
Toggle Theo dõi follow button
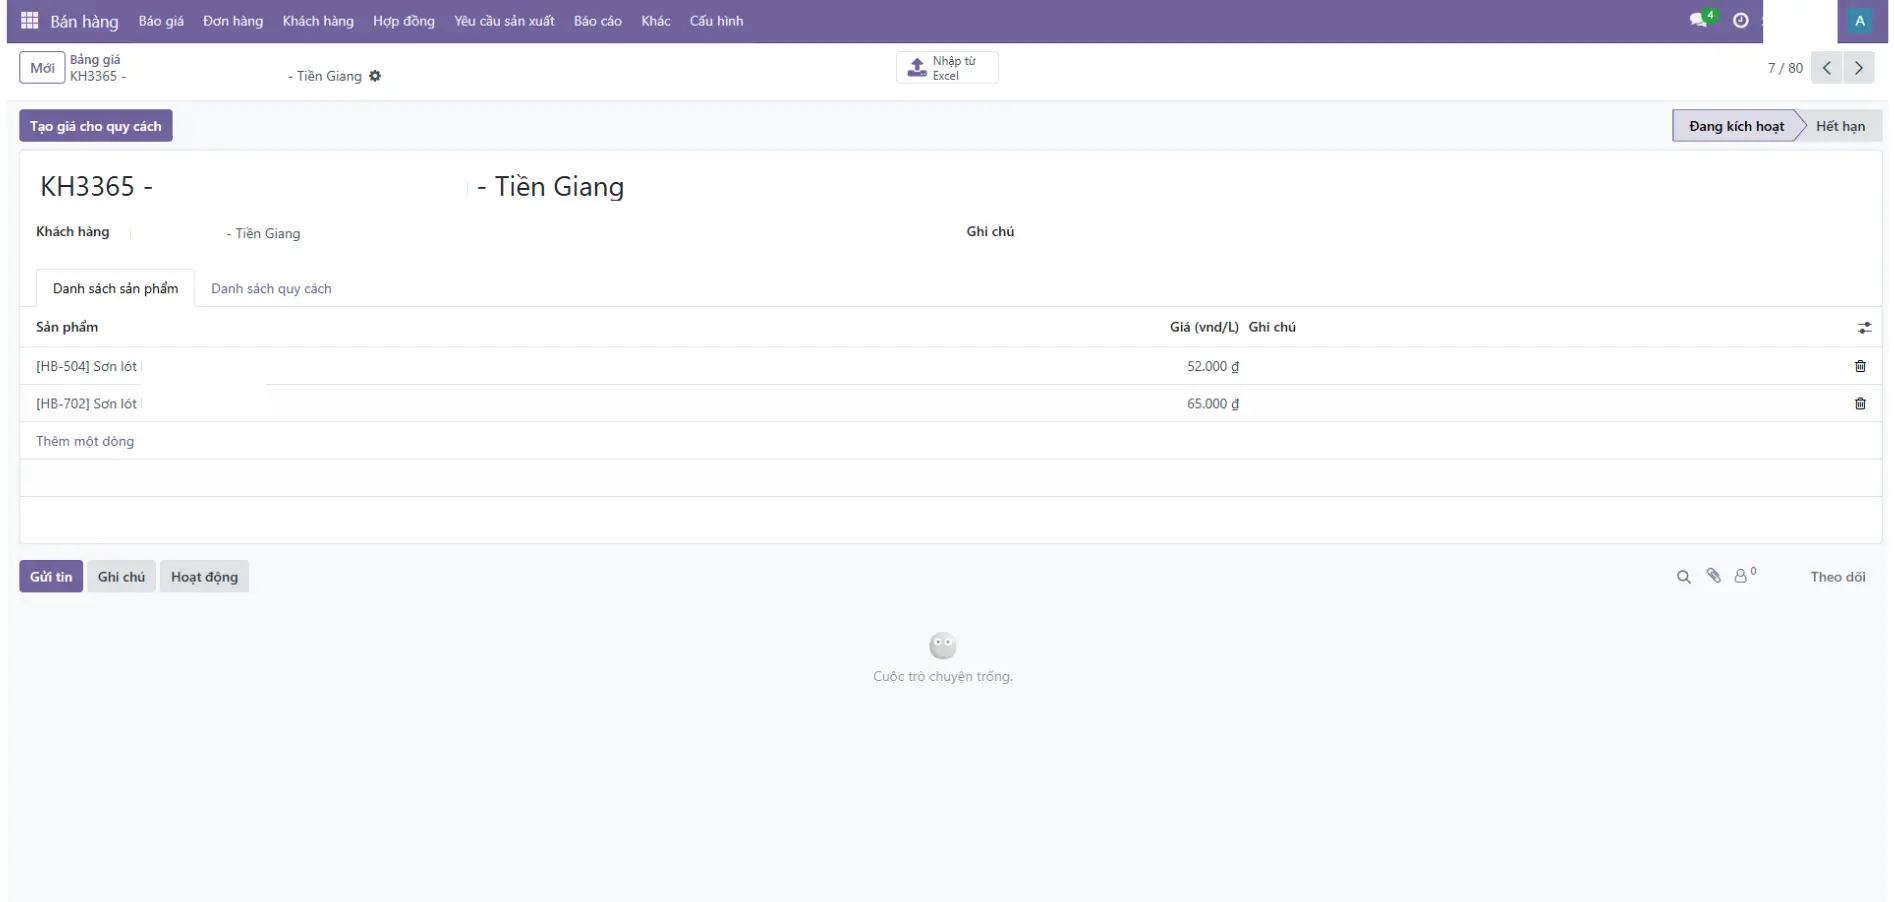(x=1837, y=577)
